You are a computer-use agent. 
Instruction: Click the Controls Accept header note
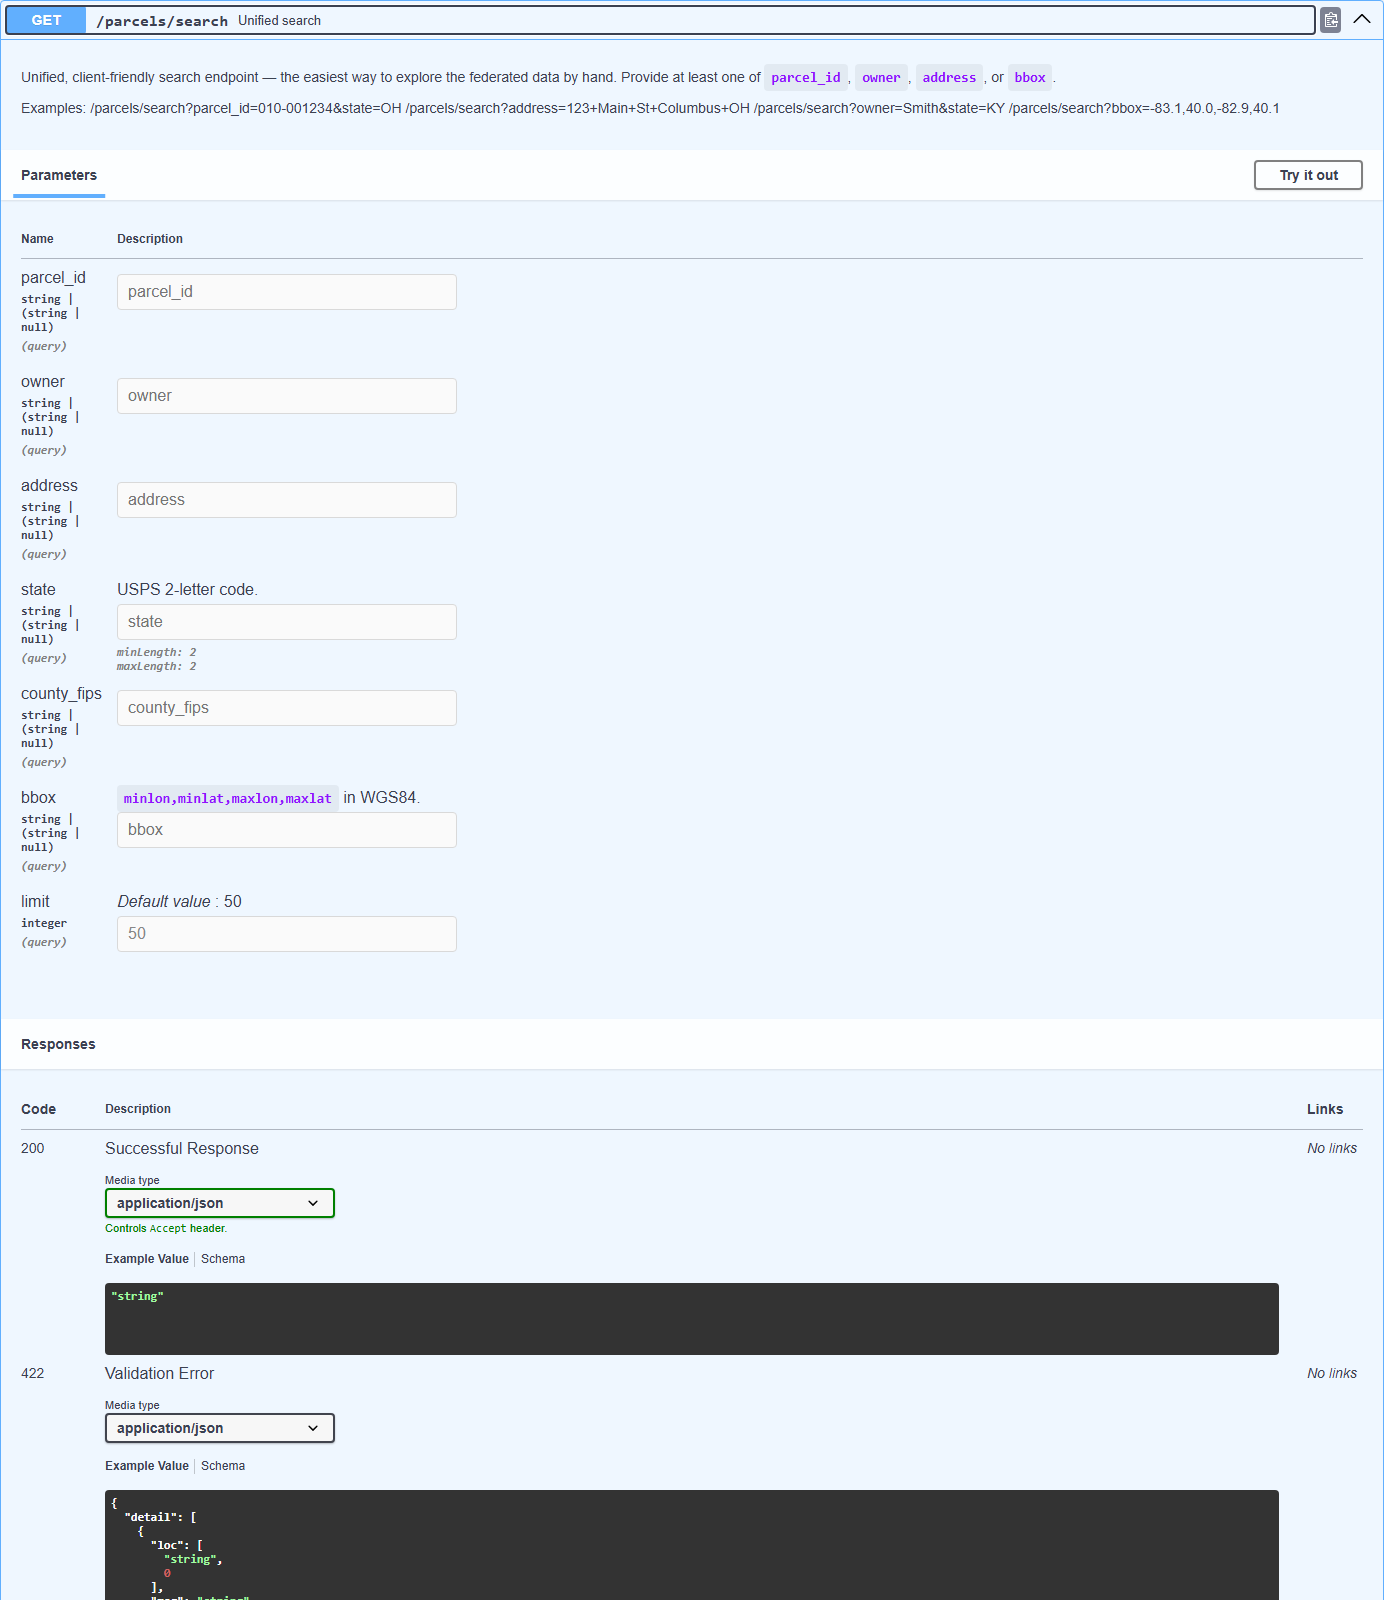coord(166,1228)
